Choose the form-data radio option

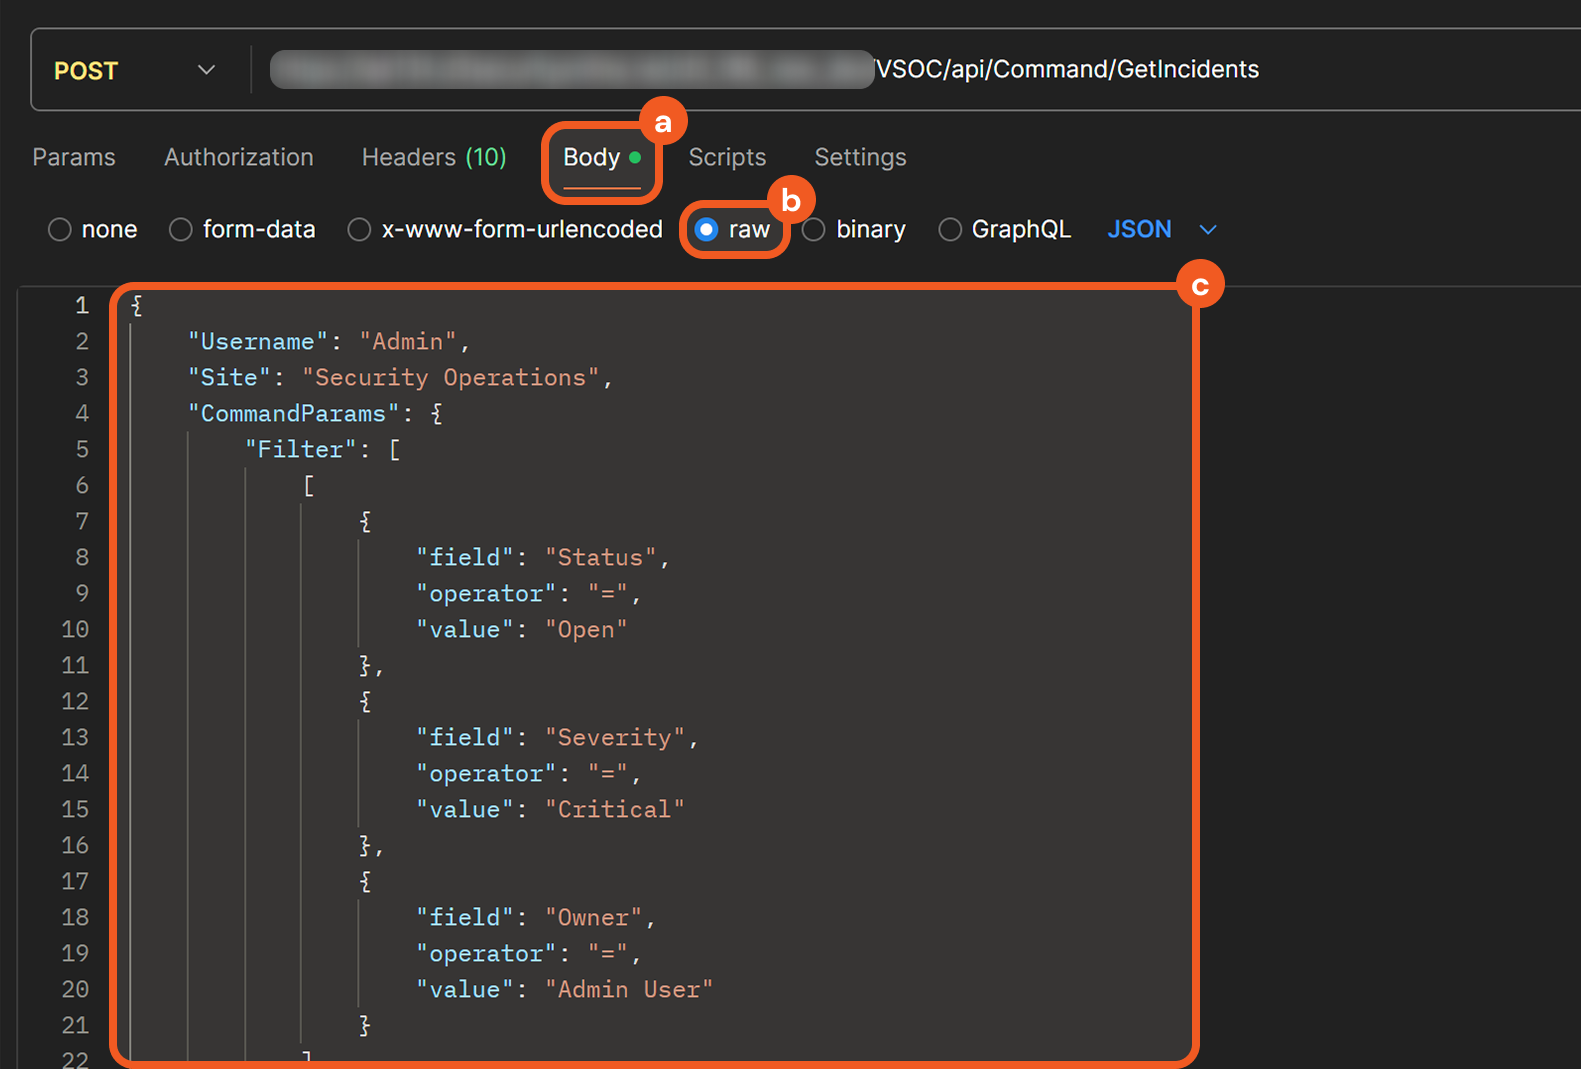click(181, 230)
